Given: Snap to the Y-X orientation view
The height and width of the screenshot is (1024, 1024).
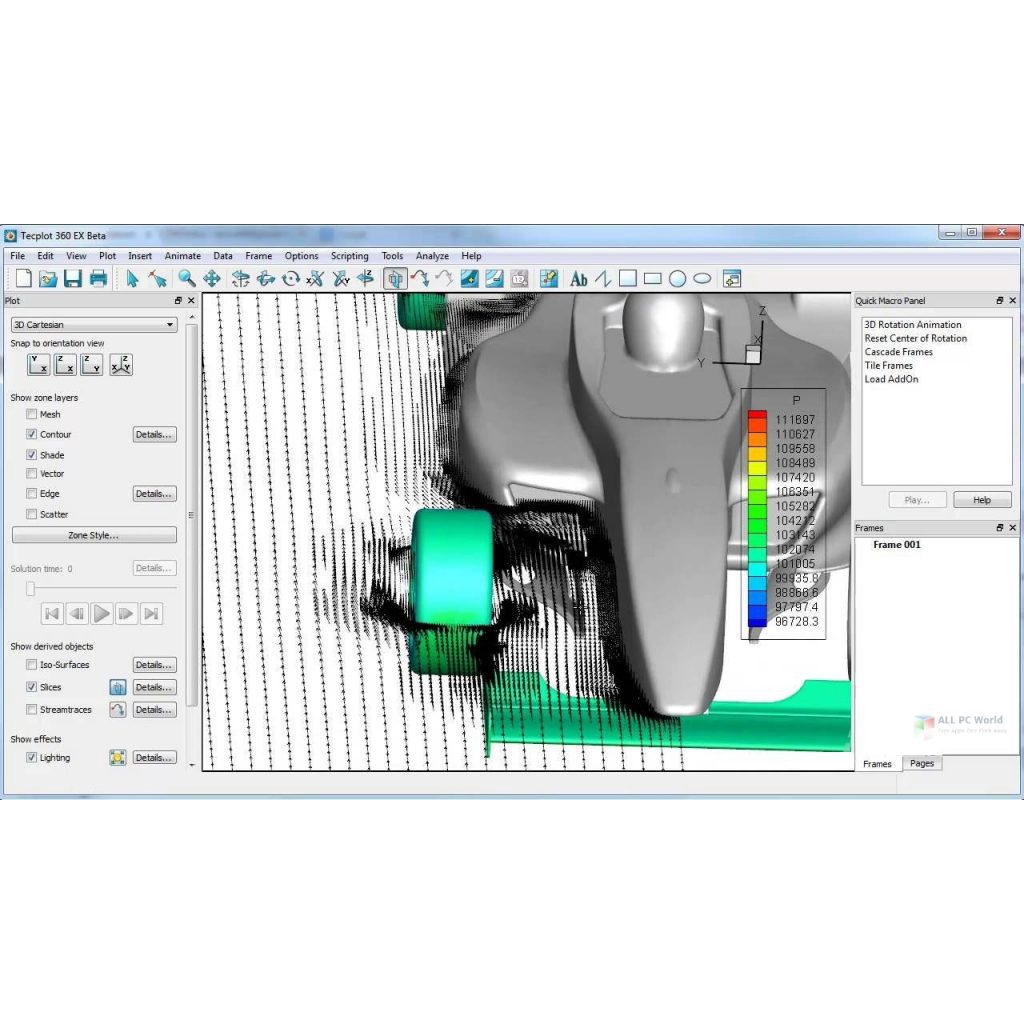Looking at the screenshot, I should point(40,365).
